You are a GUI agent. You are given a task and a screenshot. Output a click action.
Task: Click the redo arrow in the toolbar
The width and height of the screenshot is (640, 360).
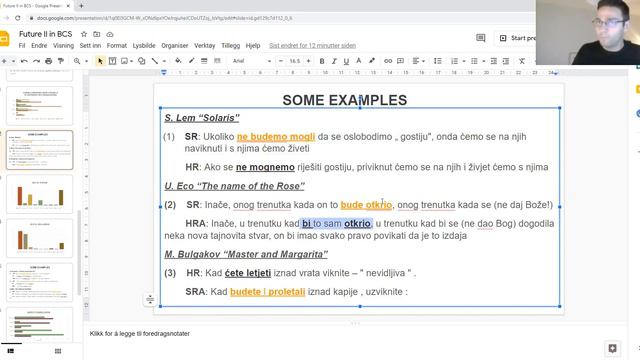tap(36, 61)
